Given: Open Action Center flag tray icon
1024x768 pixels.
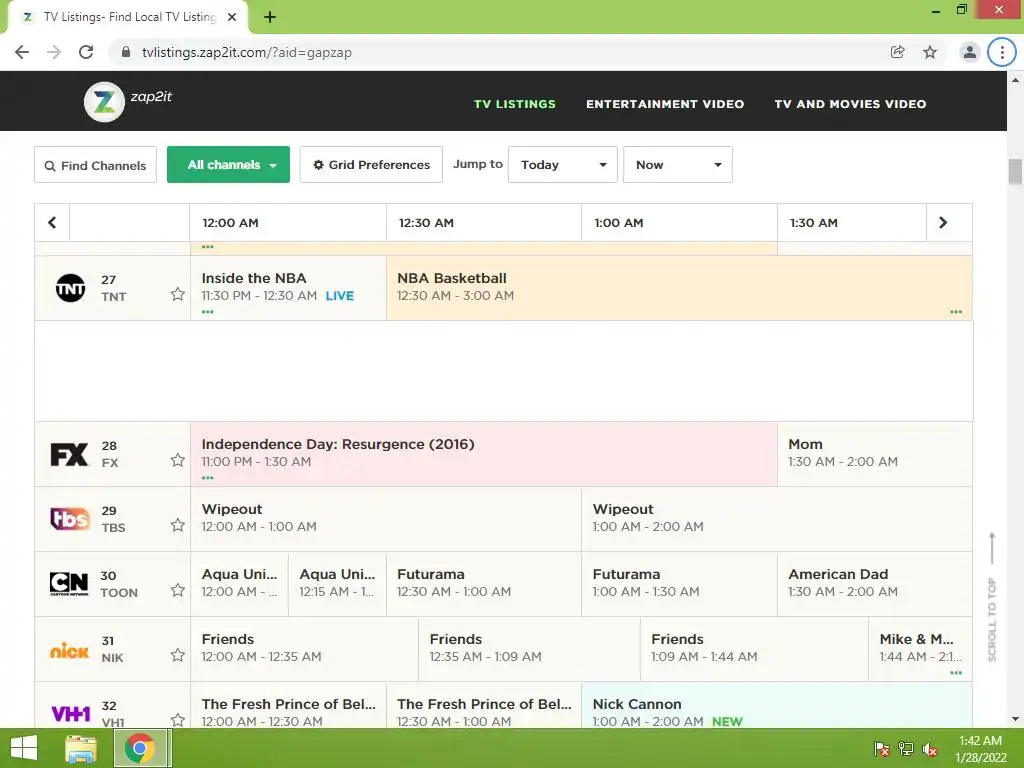Looking at the screenshot, I should tap(881, 749).
